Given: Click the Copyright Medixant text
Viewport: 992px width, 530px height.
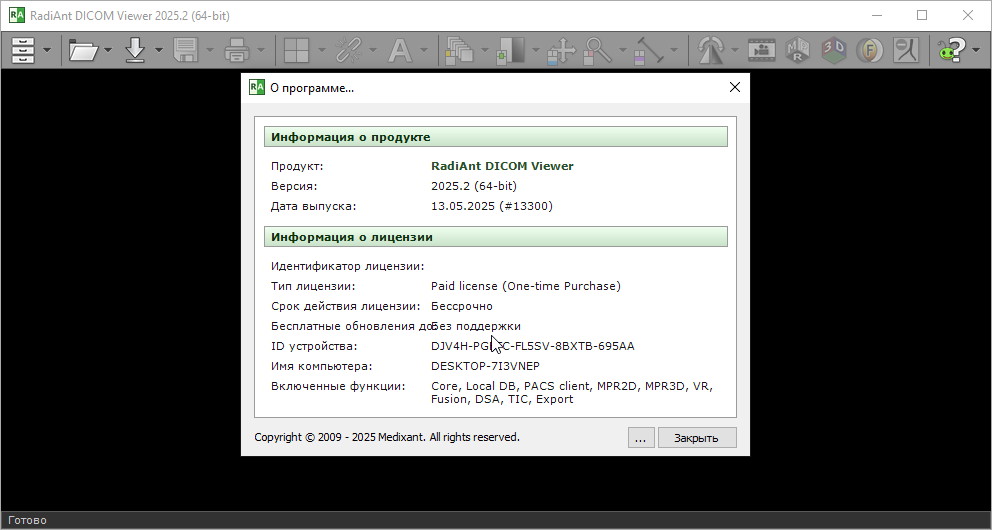Looking at the screenshot, I should tap(387, 437).
